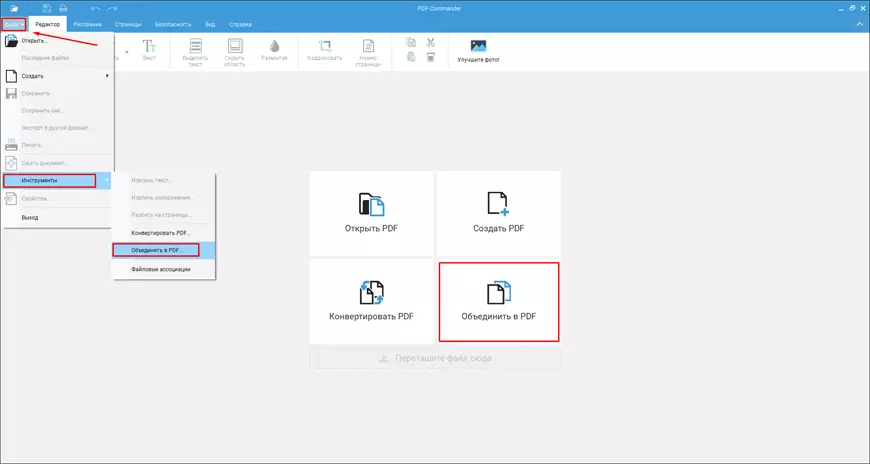This screenshot has width=870, height=464.
Task: Click Инструменты in the File menu
Action: (58, 180)
